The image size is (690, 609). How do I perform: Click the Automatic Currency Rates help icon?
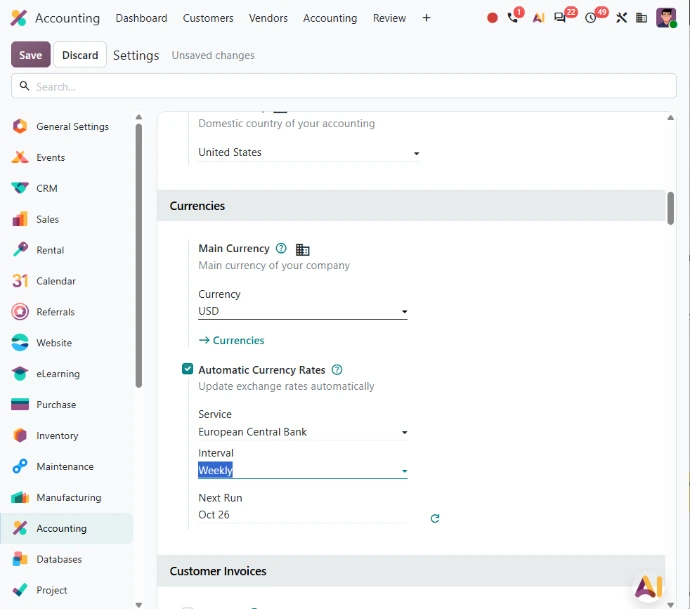coord(337,370)
